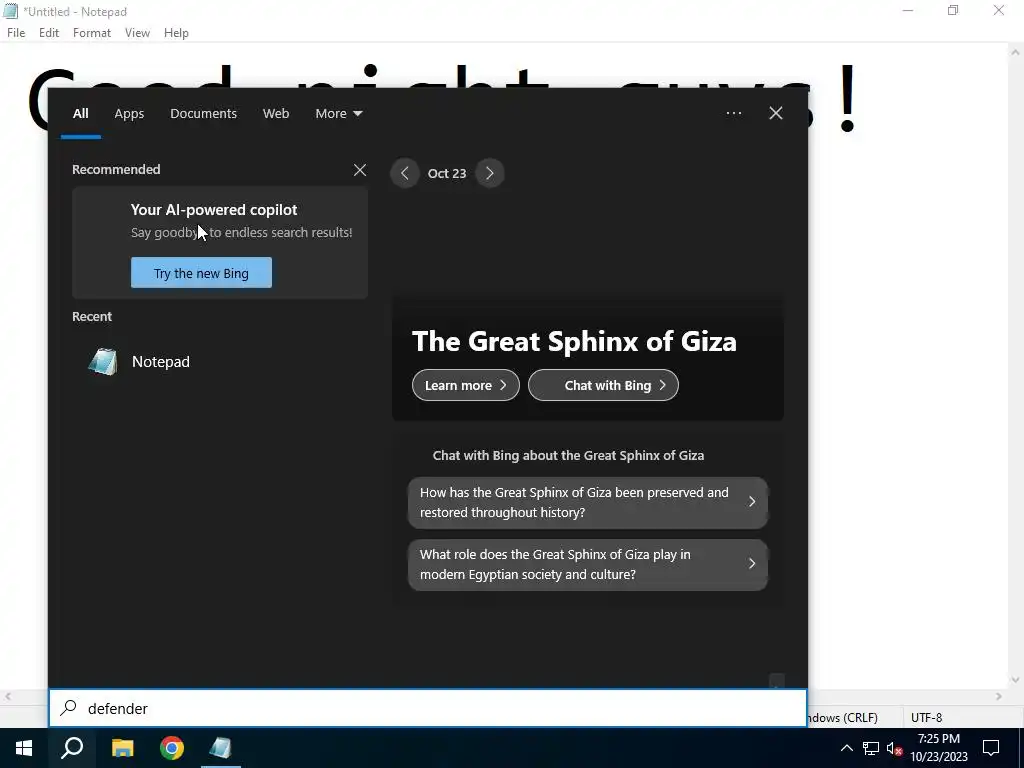
Task: Click the Try the new Bing button
Action: 201,272
